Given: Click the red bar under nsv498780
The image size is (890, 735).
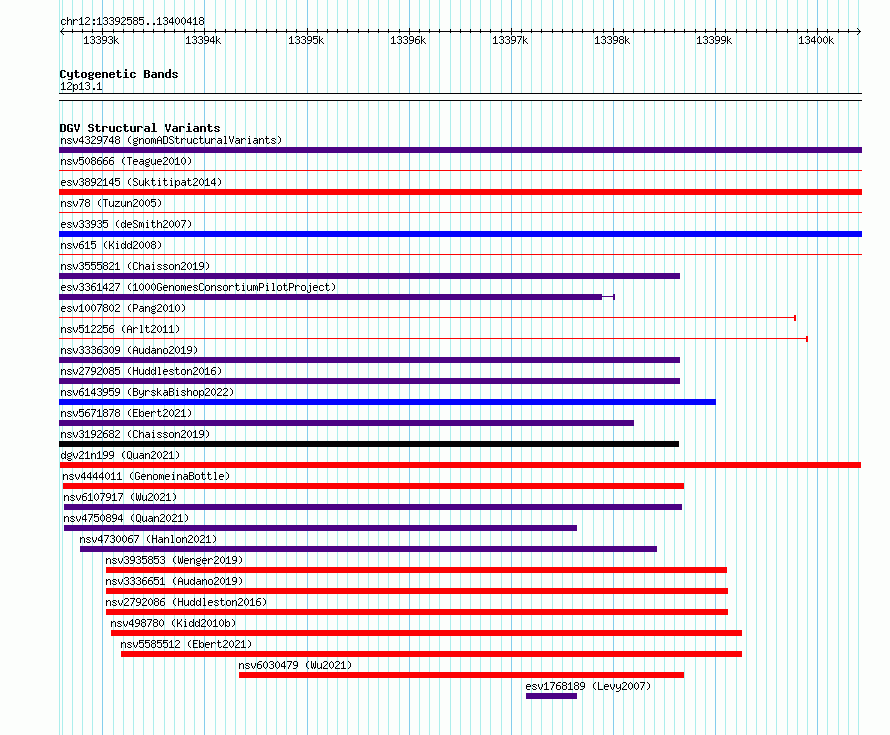Looking at the screenshot, I should (x=426, y=633).
